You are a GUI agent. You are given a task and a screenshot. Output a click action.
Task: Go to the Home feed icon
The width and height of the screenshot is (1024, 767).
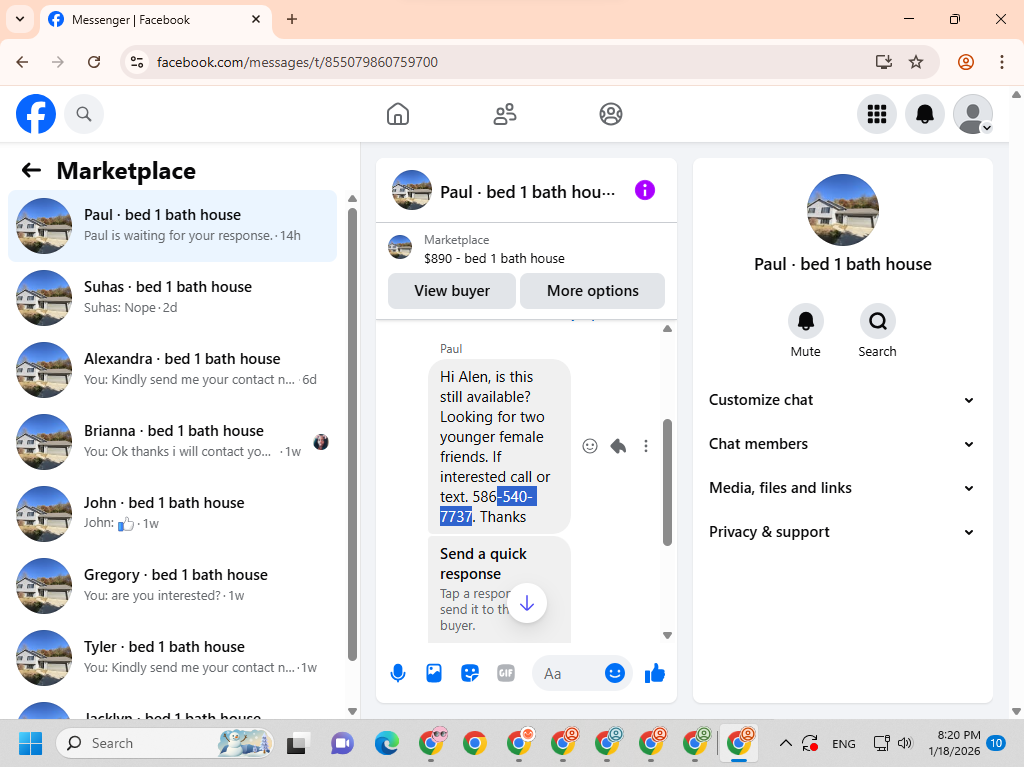coord(398,114)
